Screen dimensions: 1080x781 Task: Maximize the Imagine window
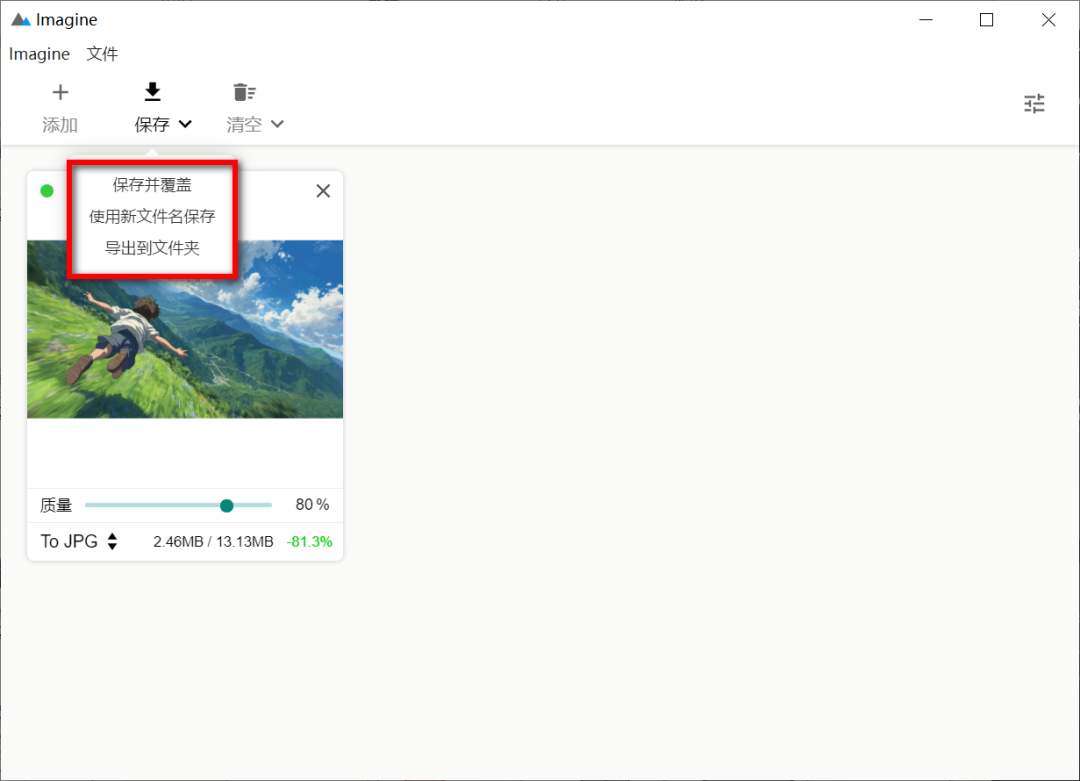(x=986, y=20)
